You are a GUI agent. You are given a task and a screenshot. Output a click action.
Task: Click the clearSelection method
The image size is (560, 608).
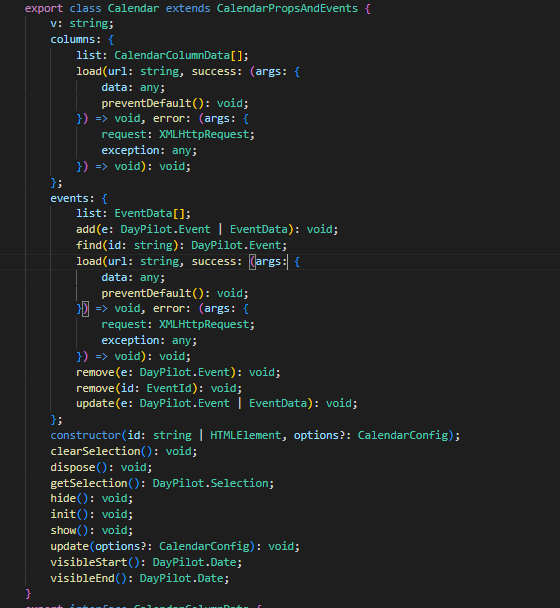point(95,451)
